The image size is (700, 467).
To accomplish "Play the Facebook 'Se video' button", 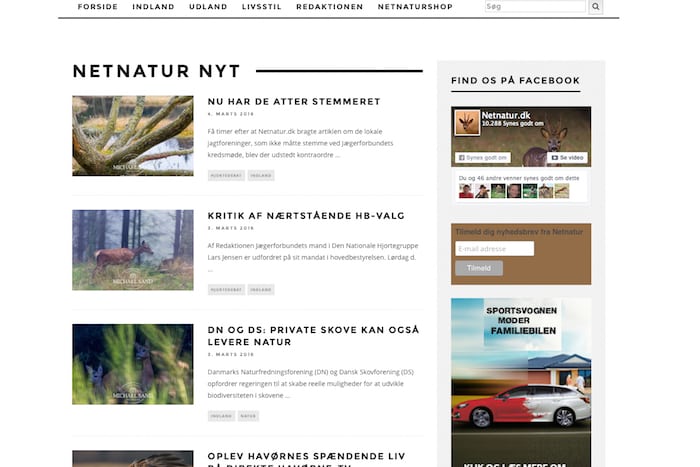I will coord(567,158).
